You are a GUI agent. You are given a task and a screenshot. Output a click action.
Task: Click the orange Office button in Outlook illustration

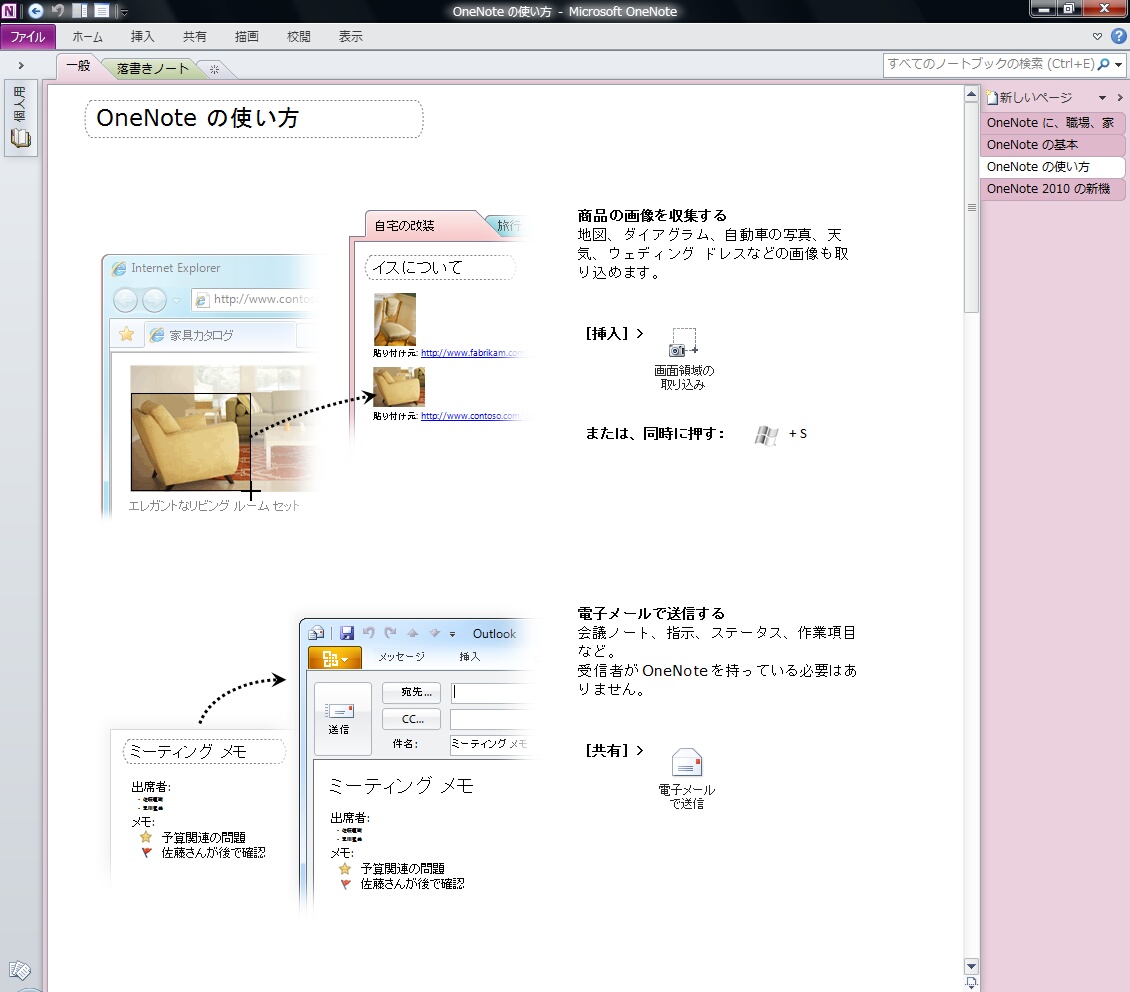point(335,658)
